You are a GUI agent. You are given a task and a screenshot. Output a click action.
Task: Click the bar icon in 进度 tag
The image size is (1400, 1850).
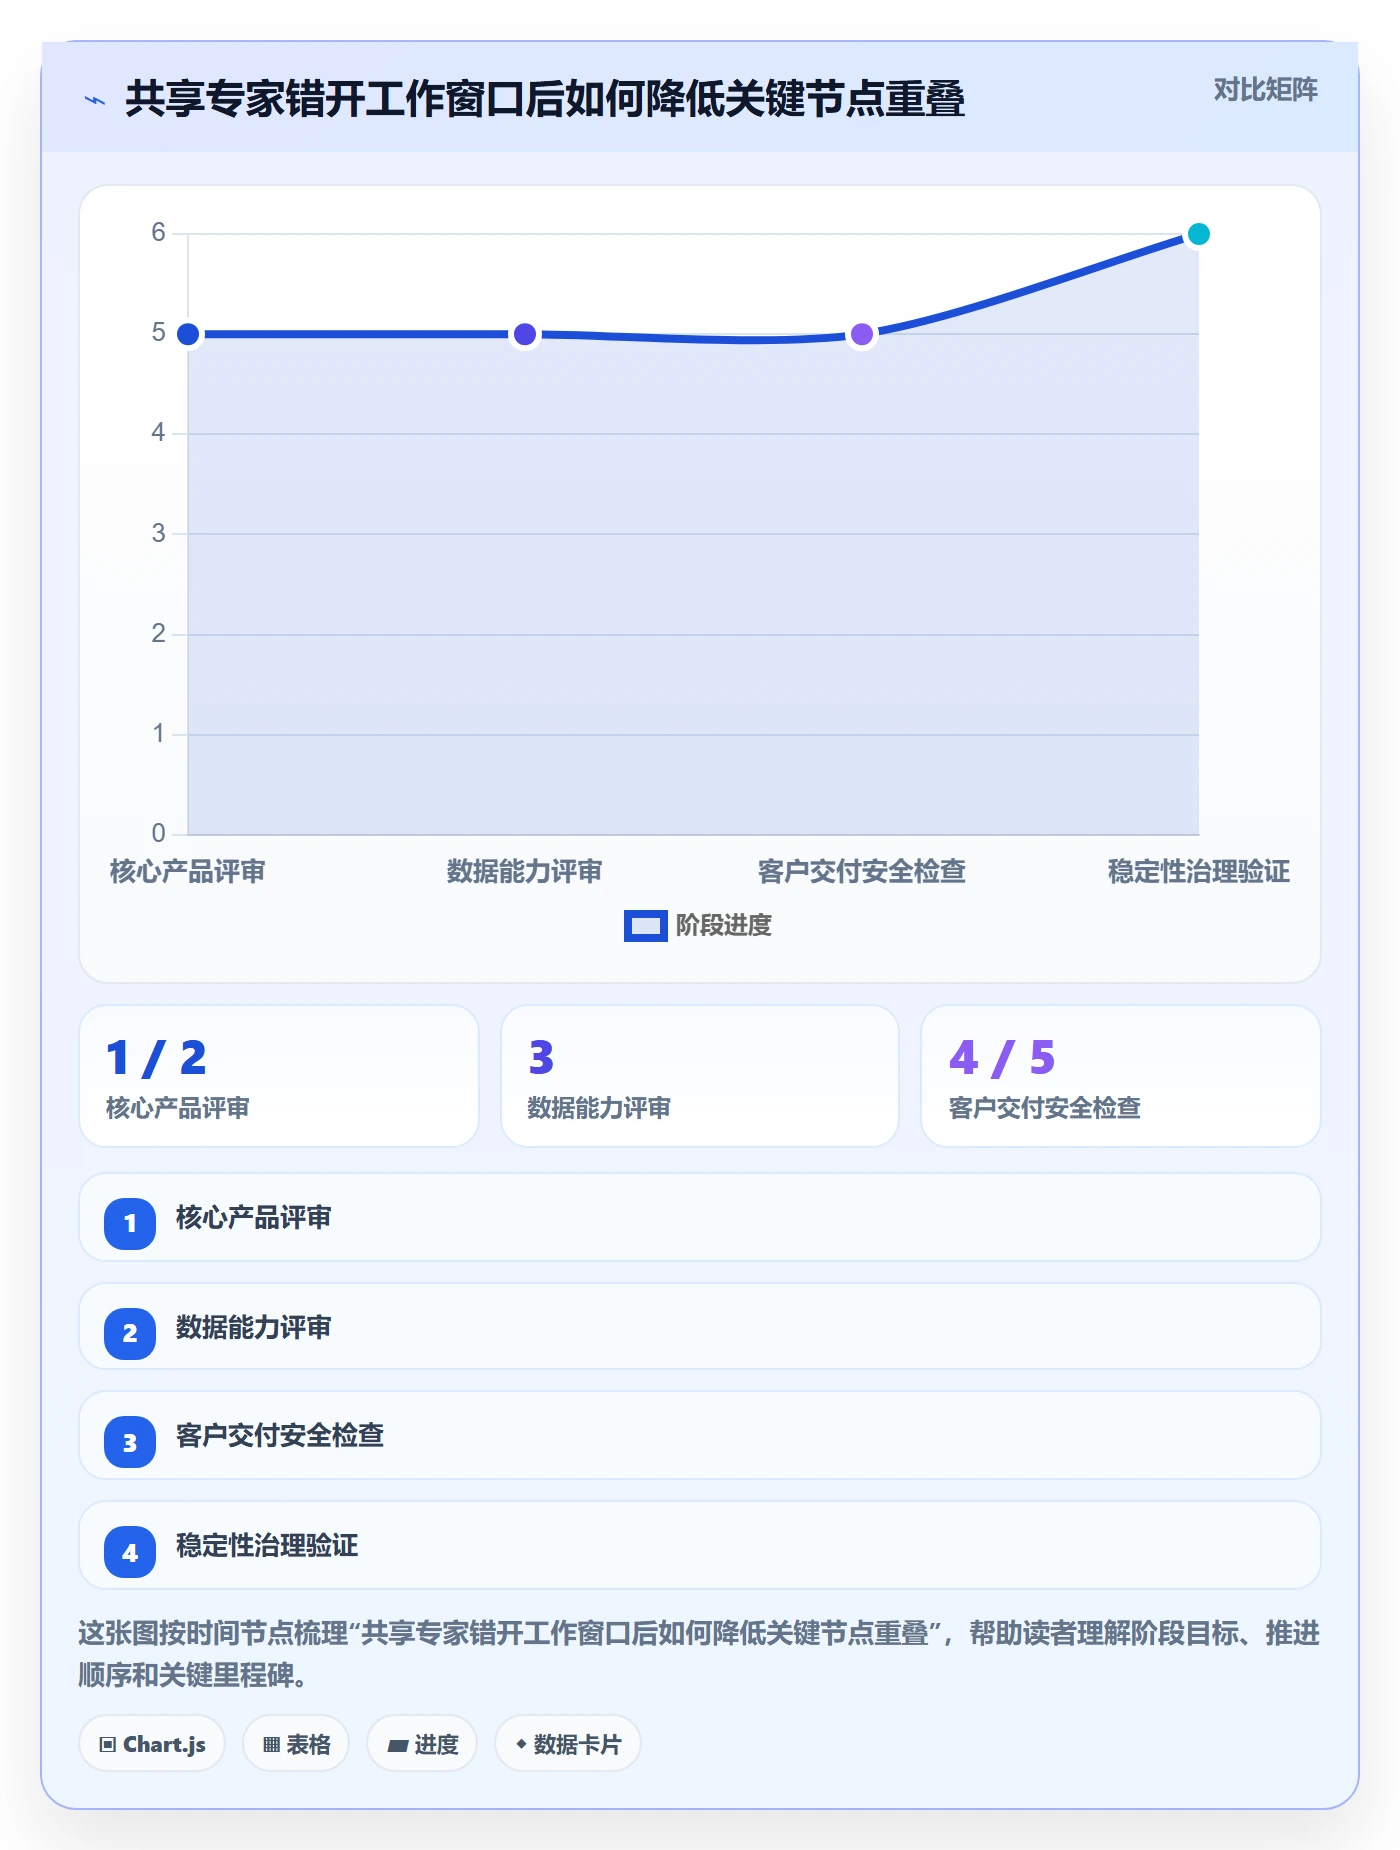[398, 1746]
